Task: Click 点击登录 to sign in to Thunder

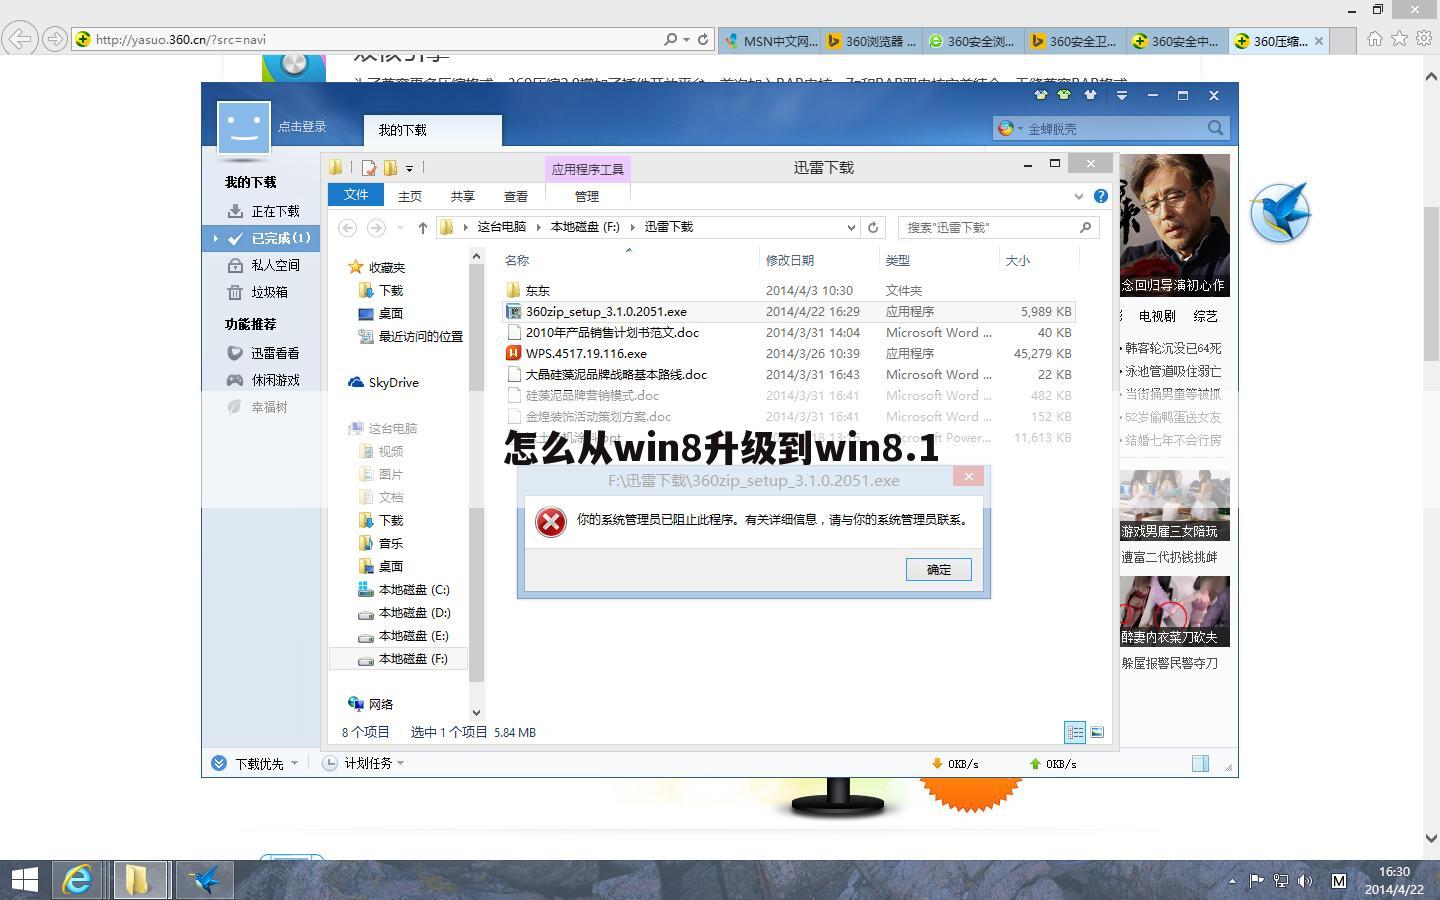Action: pyautogui.click(x=302, y=126)
